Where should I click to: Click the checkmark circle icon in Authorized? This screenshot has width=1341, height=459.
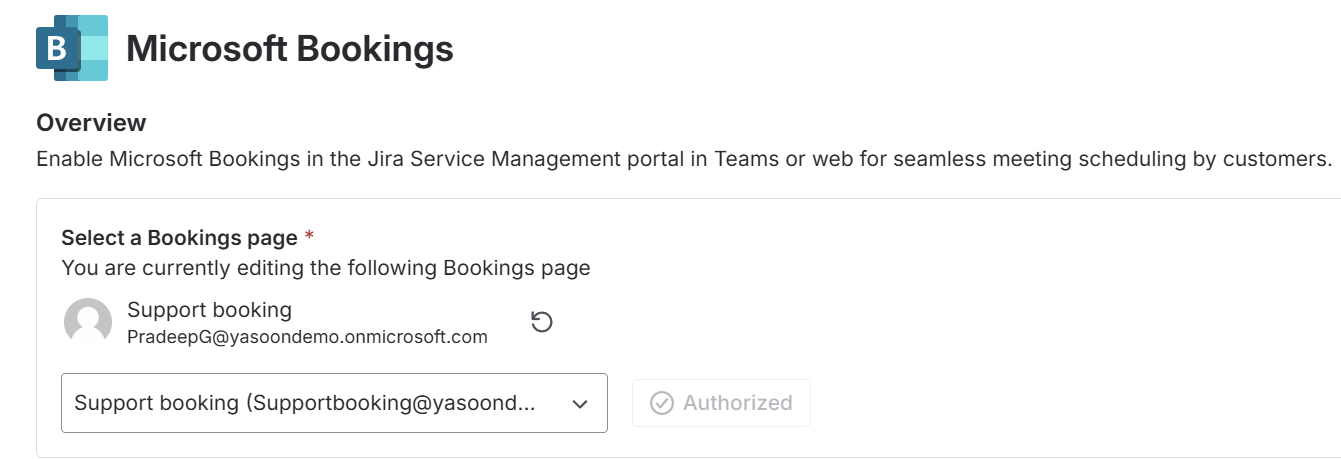661,403
